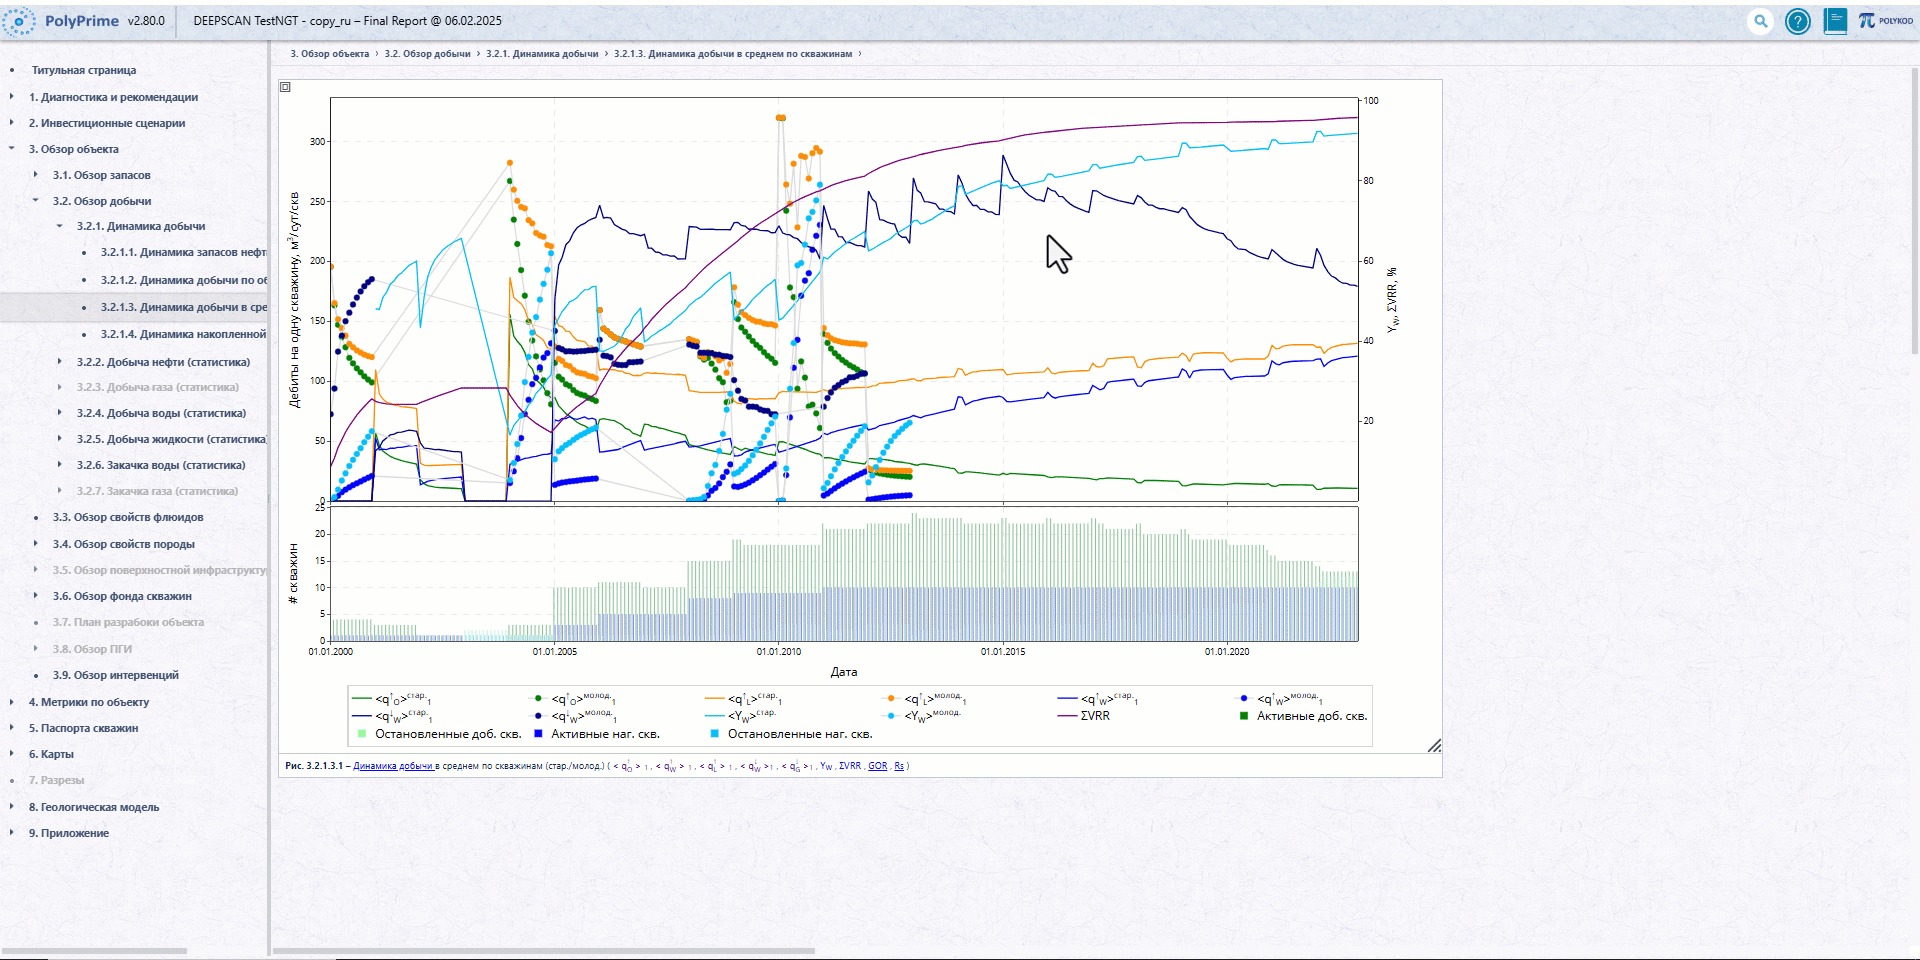Click the PolyPrime logo icon
Screen dimensions: 1920x960
(x=18, y=21)
